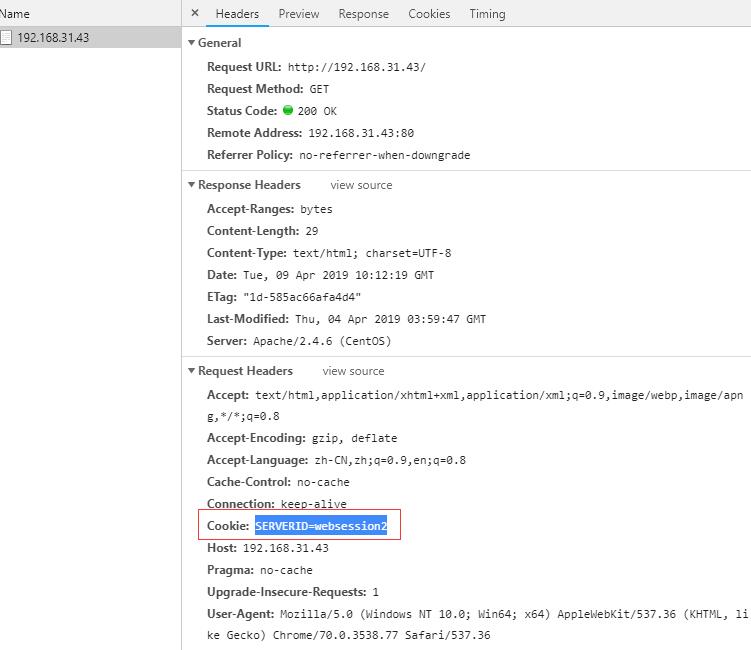Switch to the Headers tab
The width and height of the screenshot is (751, 650).
(x=237, y=14)
